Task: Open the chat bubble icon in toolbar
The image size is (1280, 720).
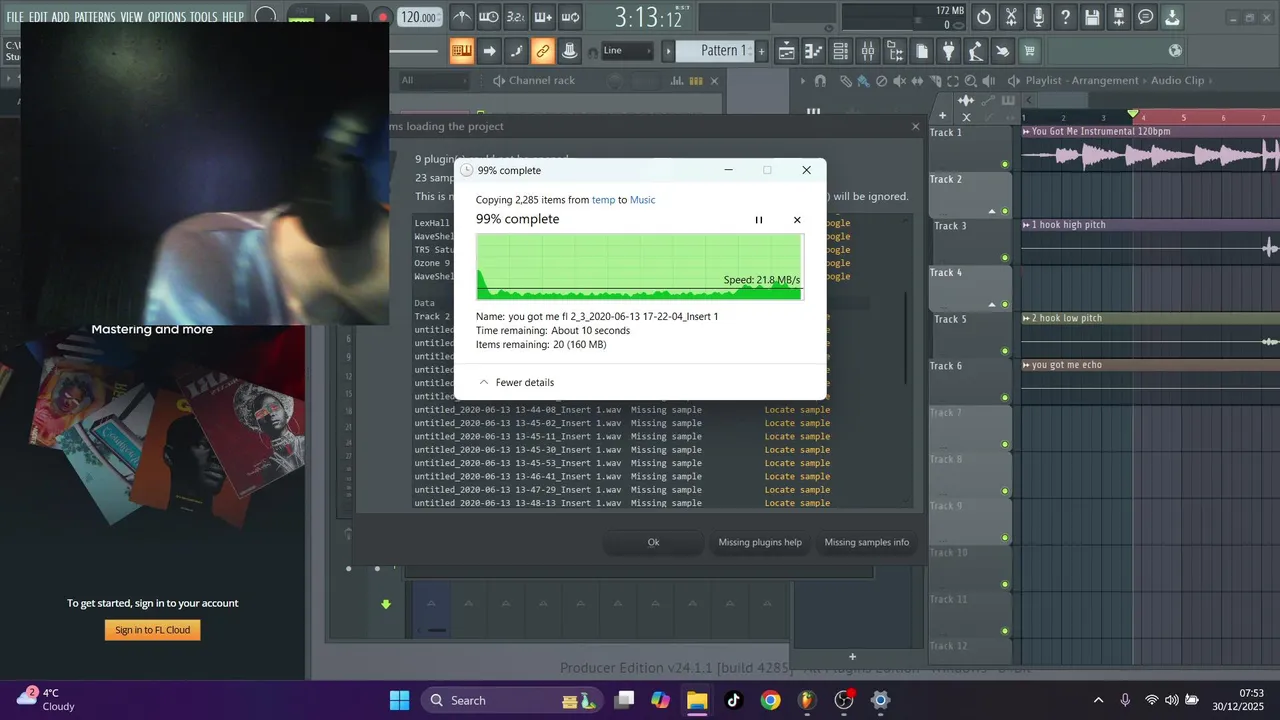Action: tap(1146, 17)
